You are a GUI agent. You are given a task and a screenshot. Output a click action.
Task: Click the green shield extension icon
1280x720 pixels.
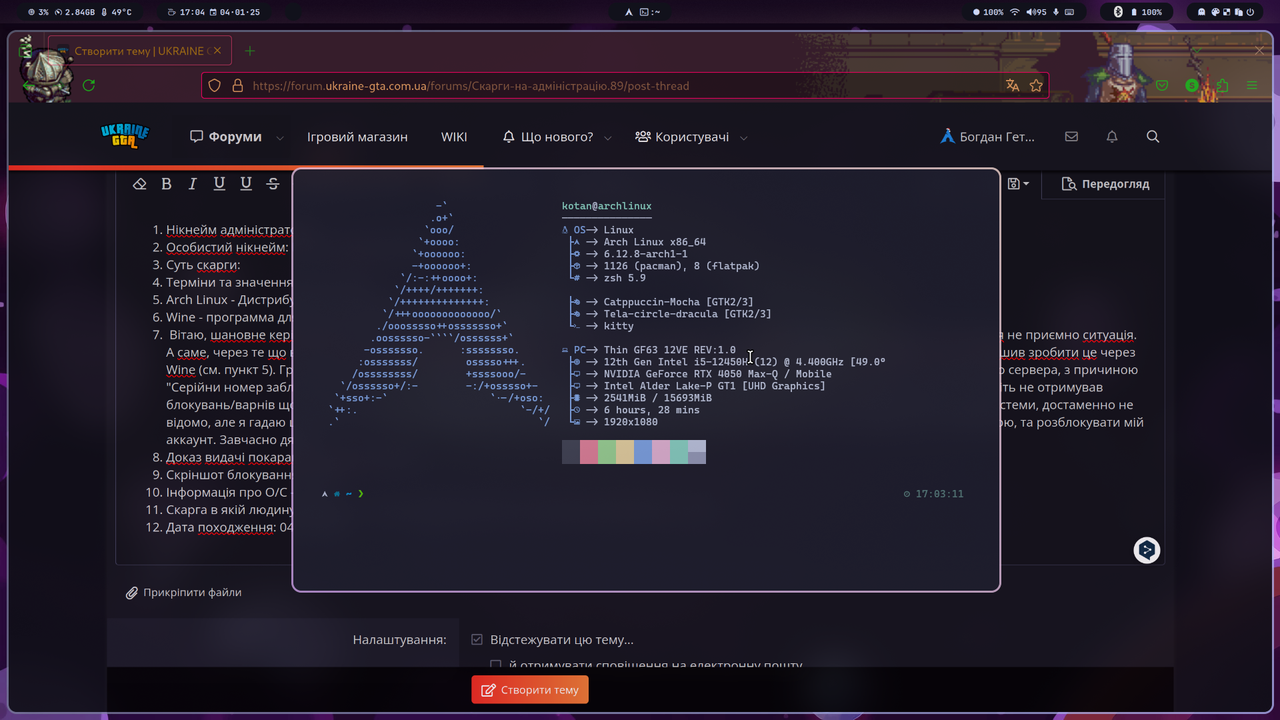(1162, 86)
